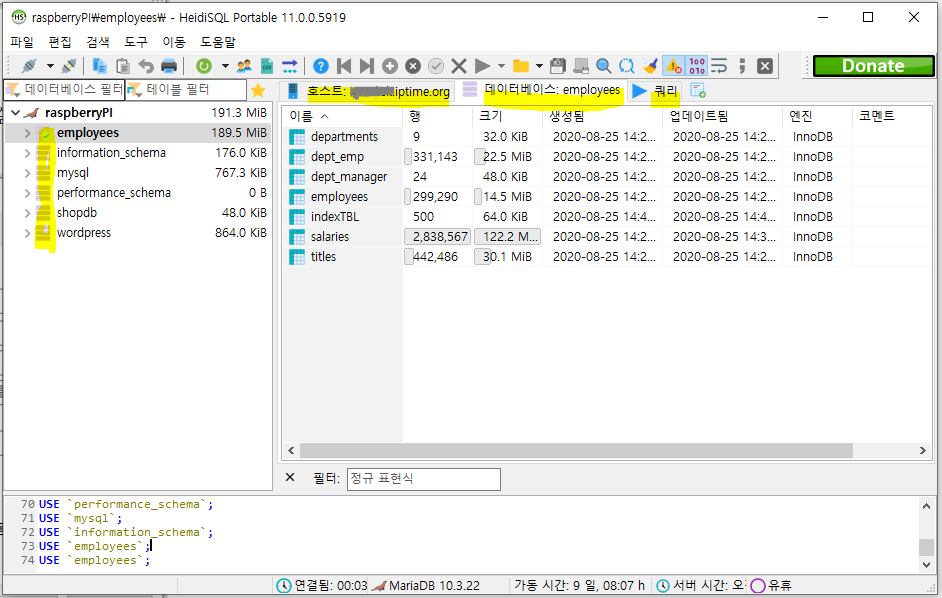
Task: Expand the mysql database node
Action: tap(28, 173)
